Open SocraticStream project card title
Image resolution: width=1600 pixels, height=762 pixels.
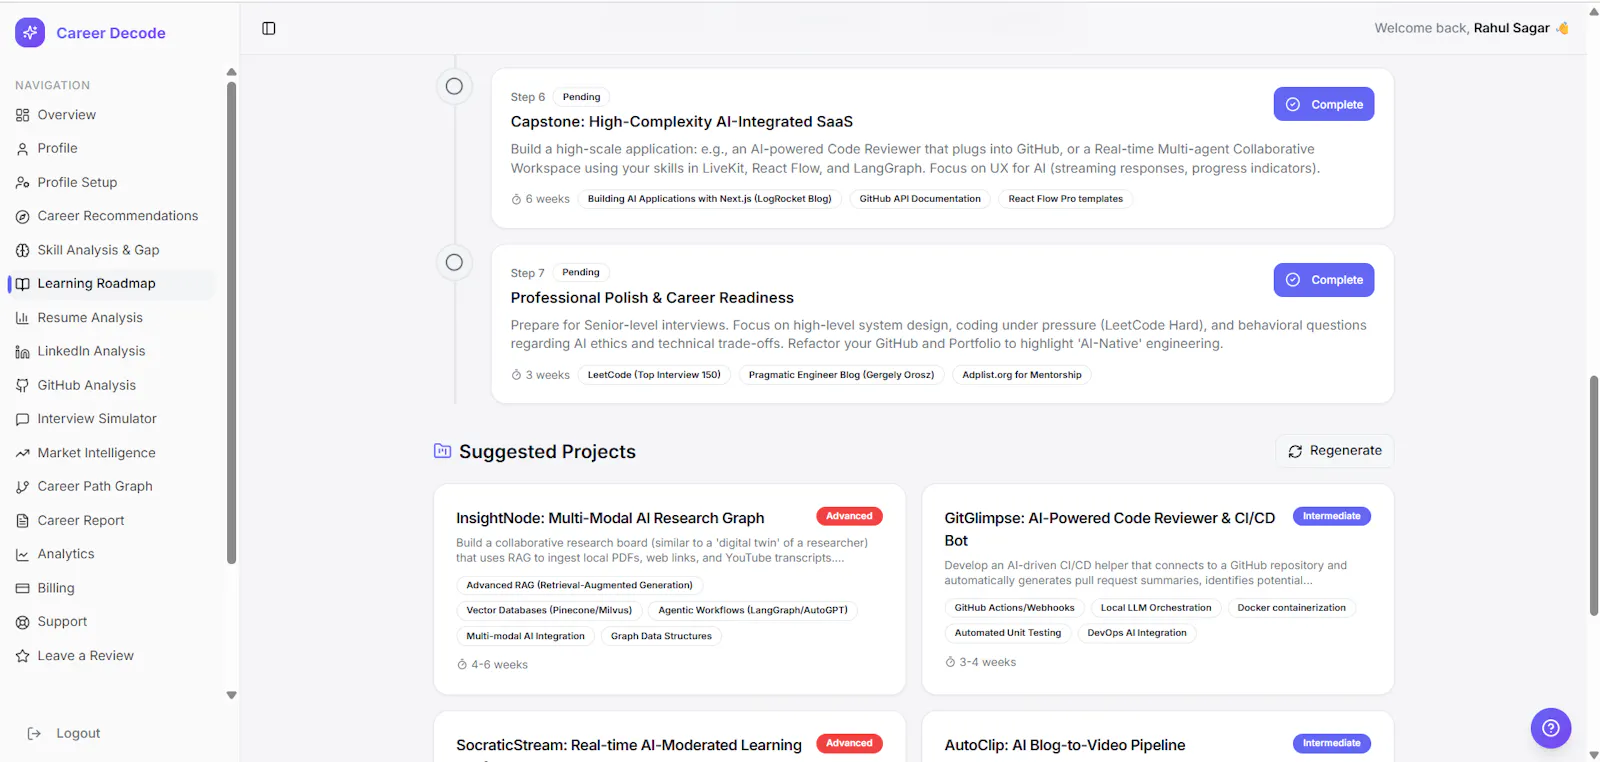click(x=629, y=745)
